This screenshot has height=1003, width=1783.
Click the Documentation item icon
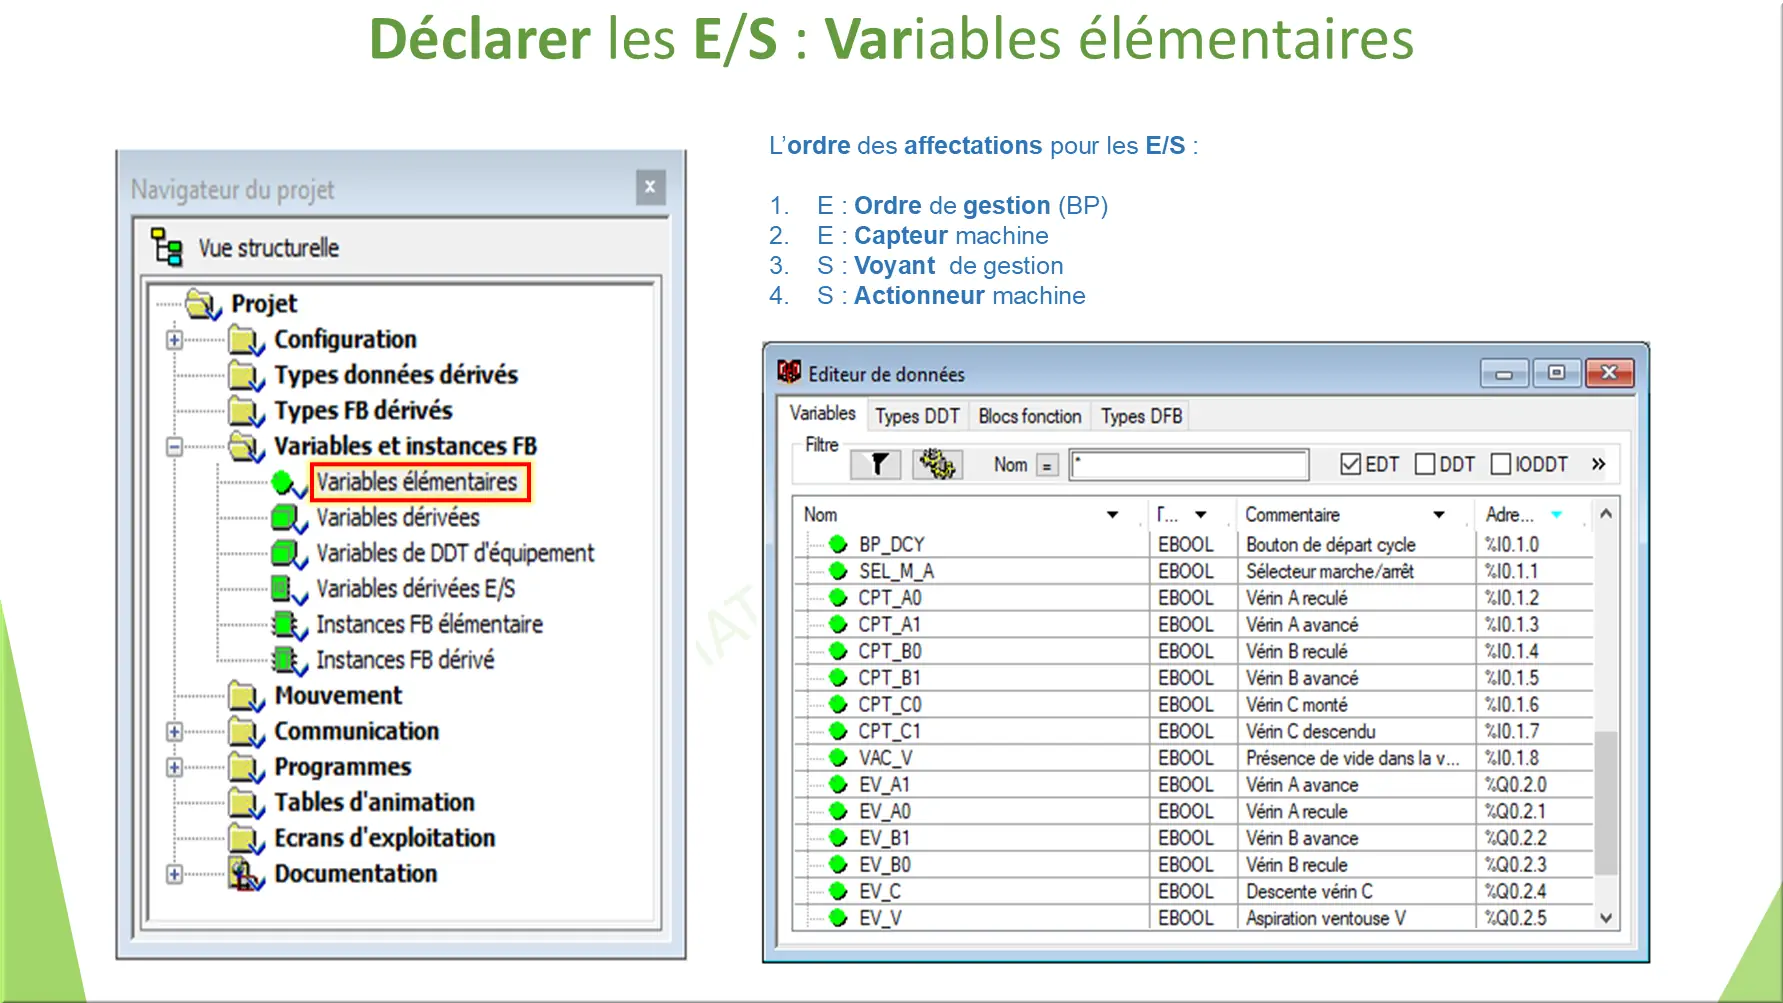(x=244, y=872)
